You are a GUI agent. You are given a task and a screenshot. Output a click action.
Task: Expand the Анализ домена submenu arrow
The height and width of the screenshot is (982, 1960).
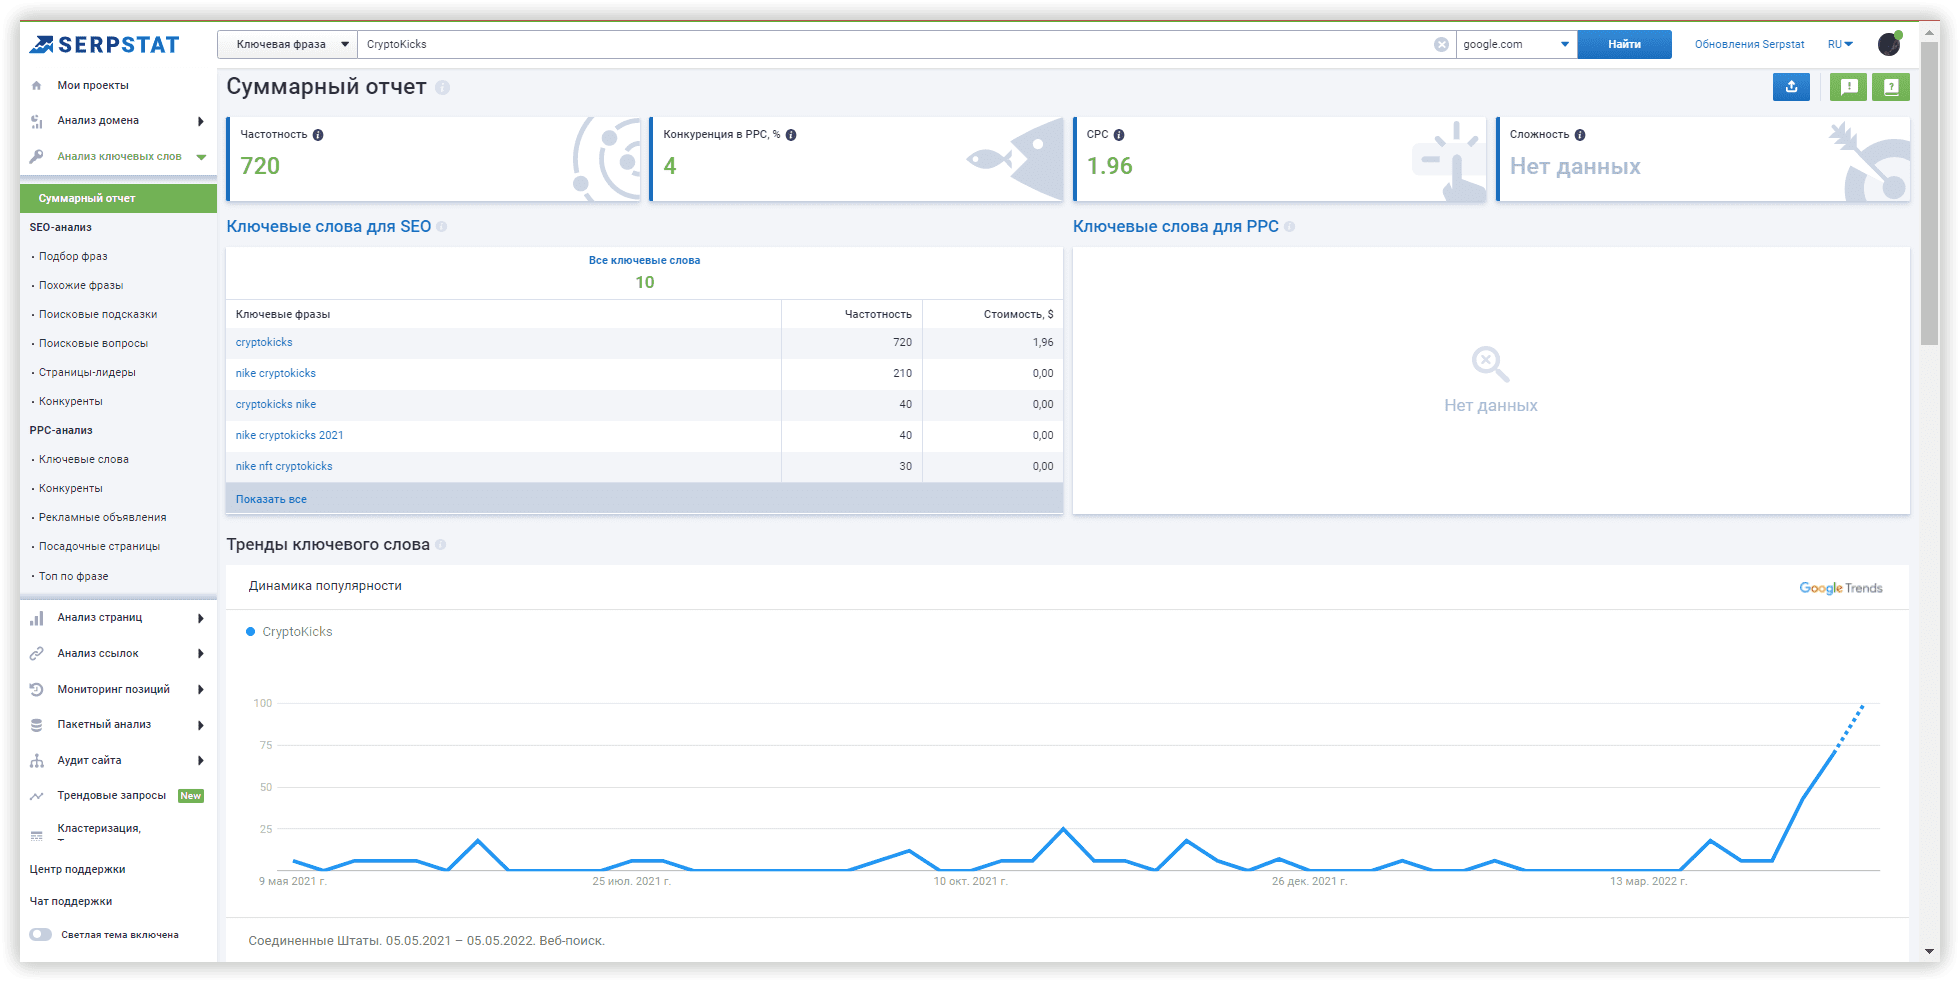(201, 121)
